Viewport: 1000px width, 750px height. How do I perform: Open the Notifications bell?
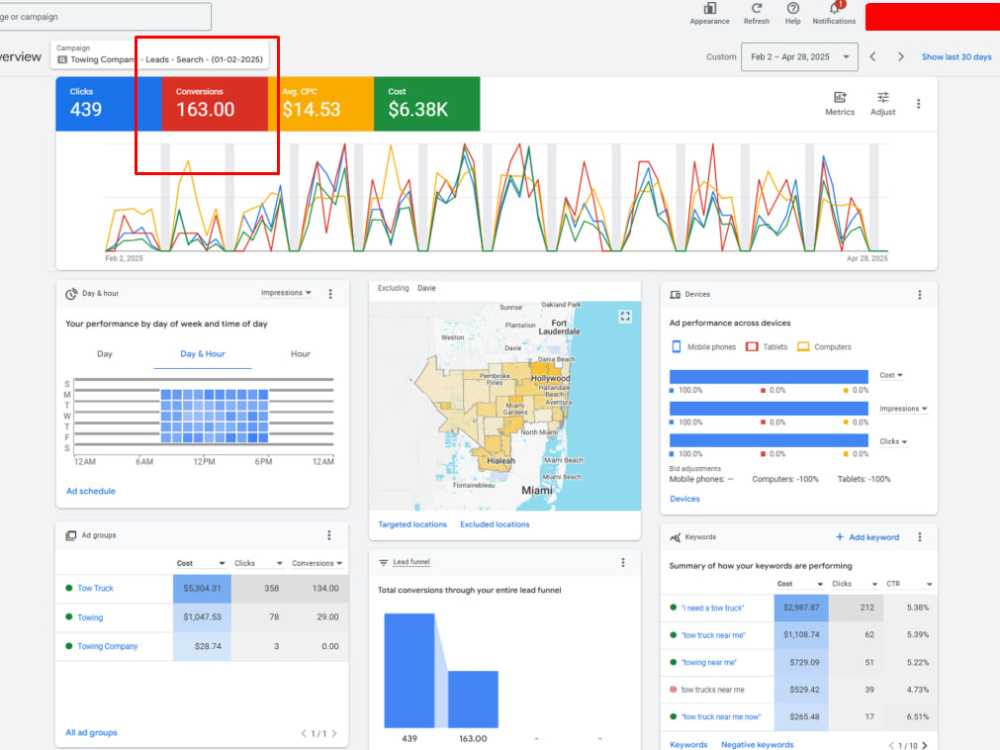coord(834,8)
